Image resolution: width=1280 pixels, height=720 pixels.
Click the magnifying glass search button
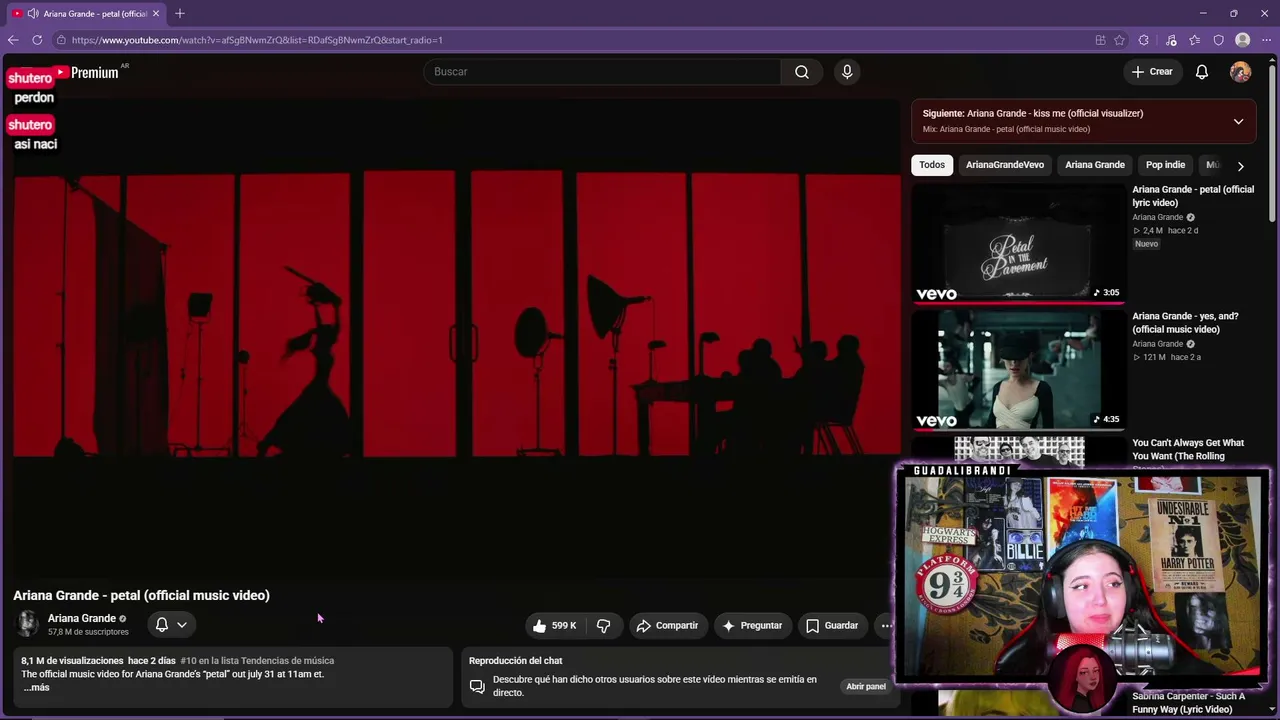tap(802, 72)
